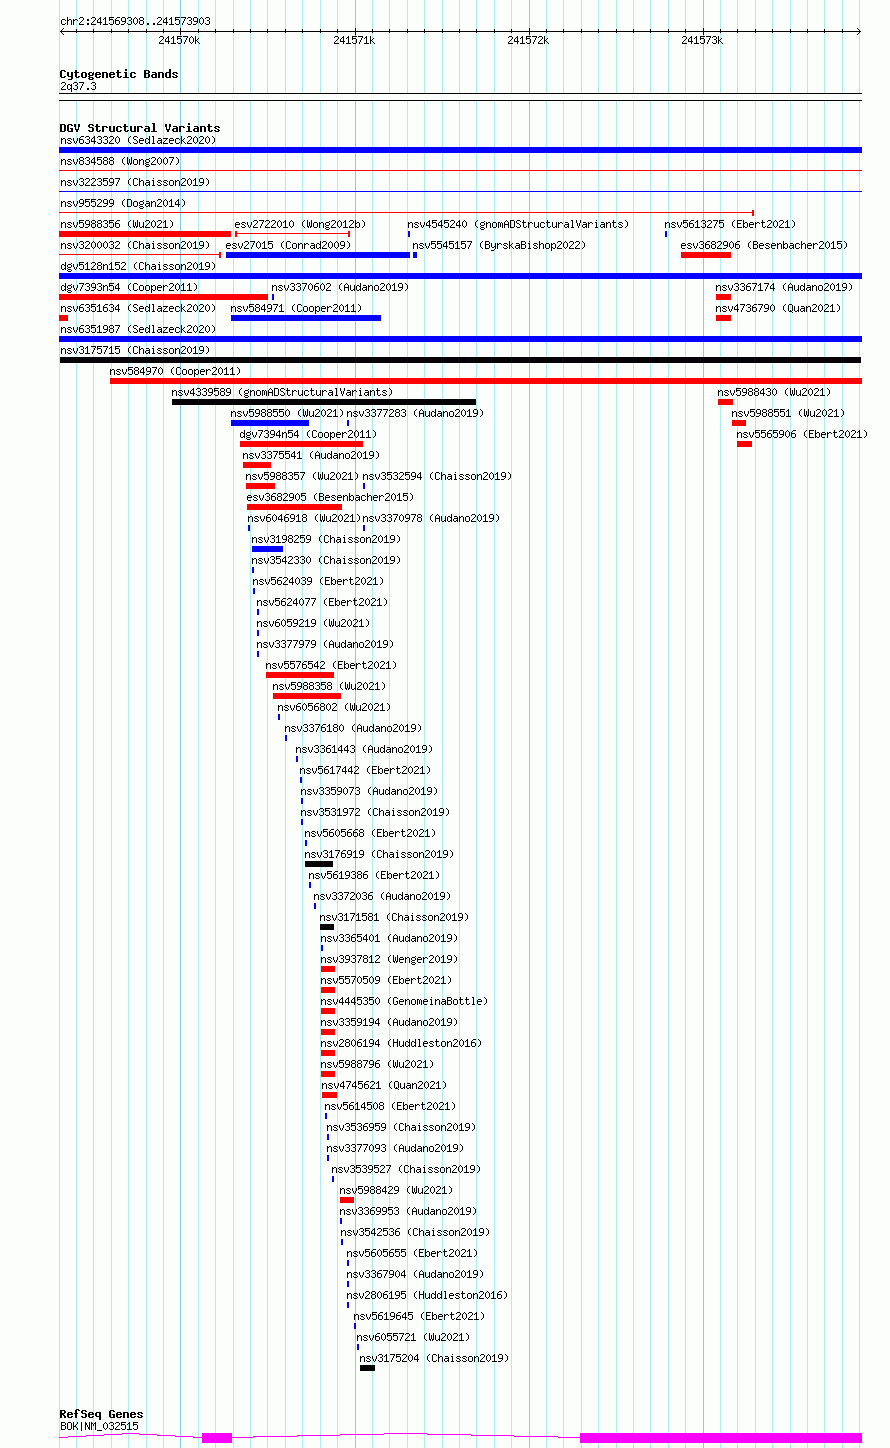Click nsv4736790 (Quan2021) label

point(779,309)
